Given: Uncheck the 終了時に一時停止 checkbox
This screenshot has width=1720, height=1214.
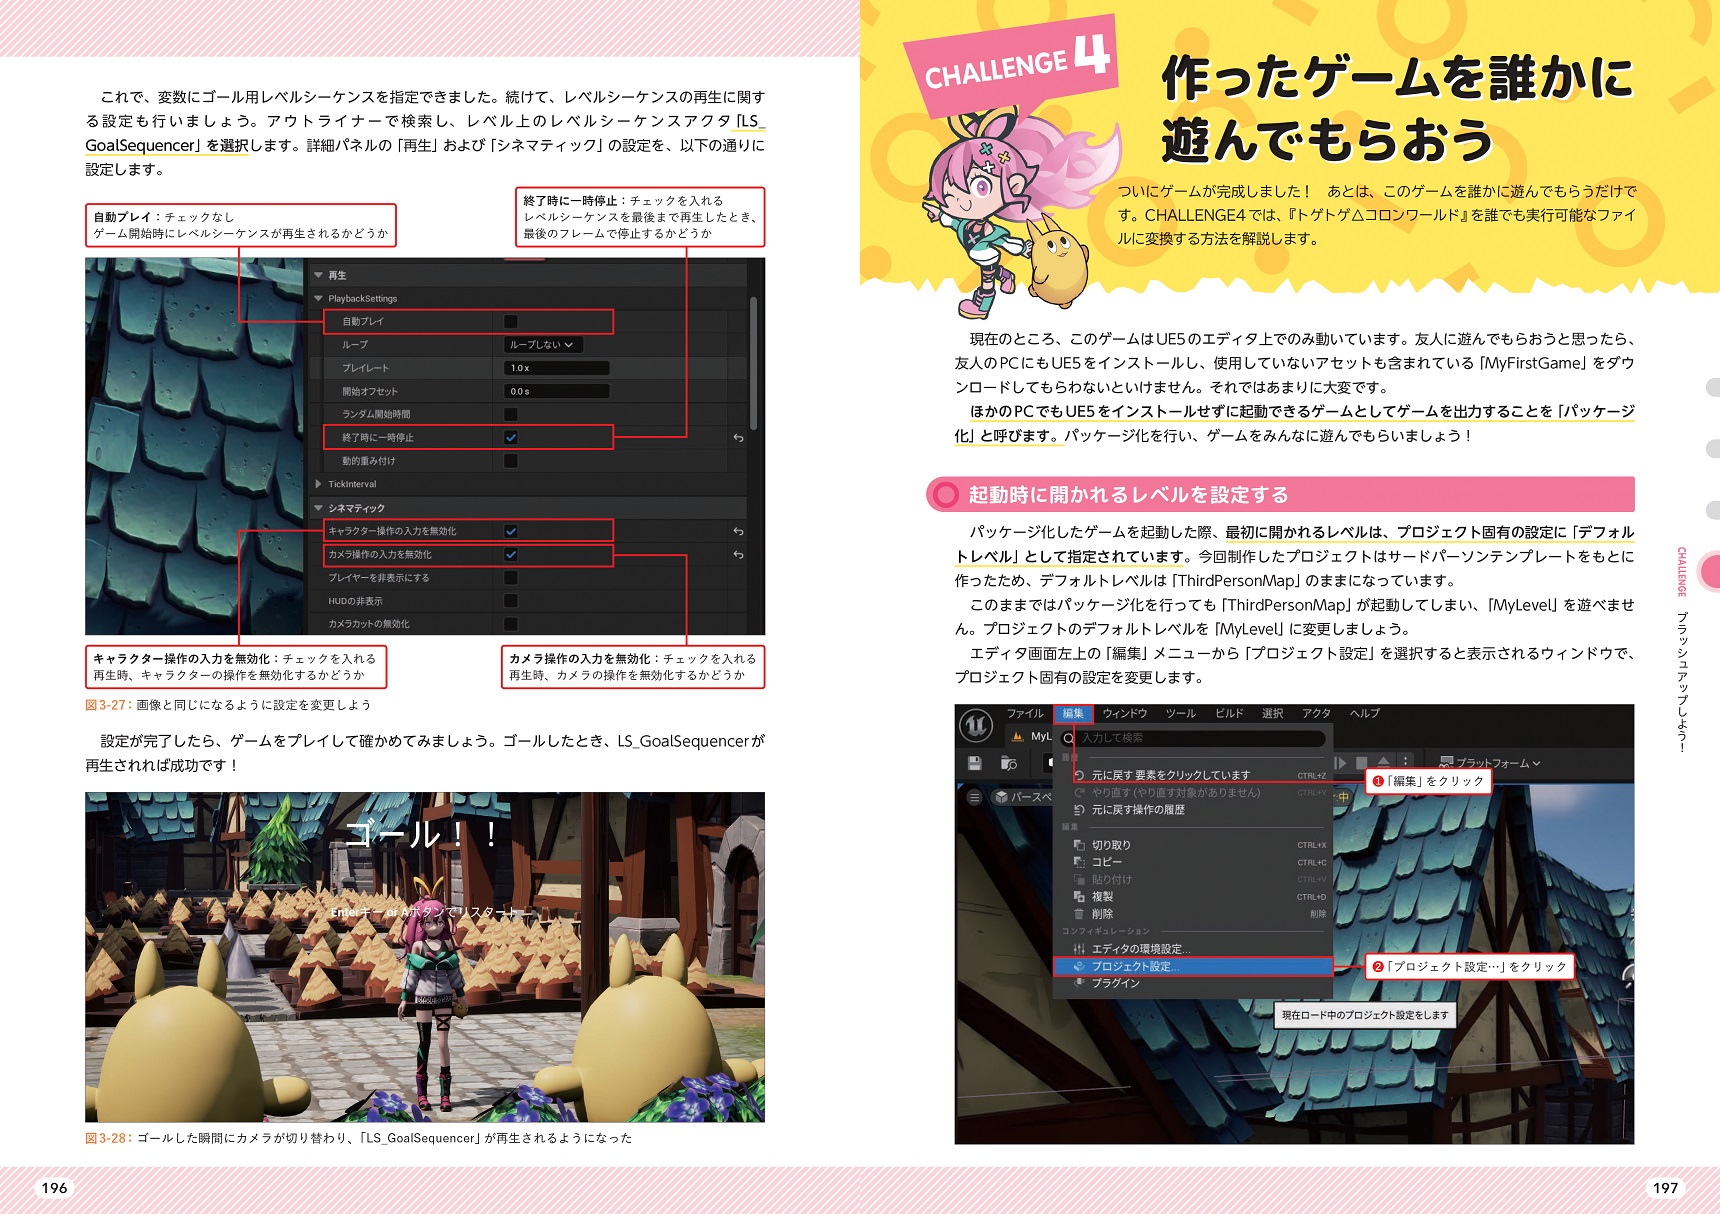Looking at the screenshot, I should pos(511,438).
